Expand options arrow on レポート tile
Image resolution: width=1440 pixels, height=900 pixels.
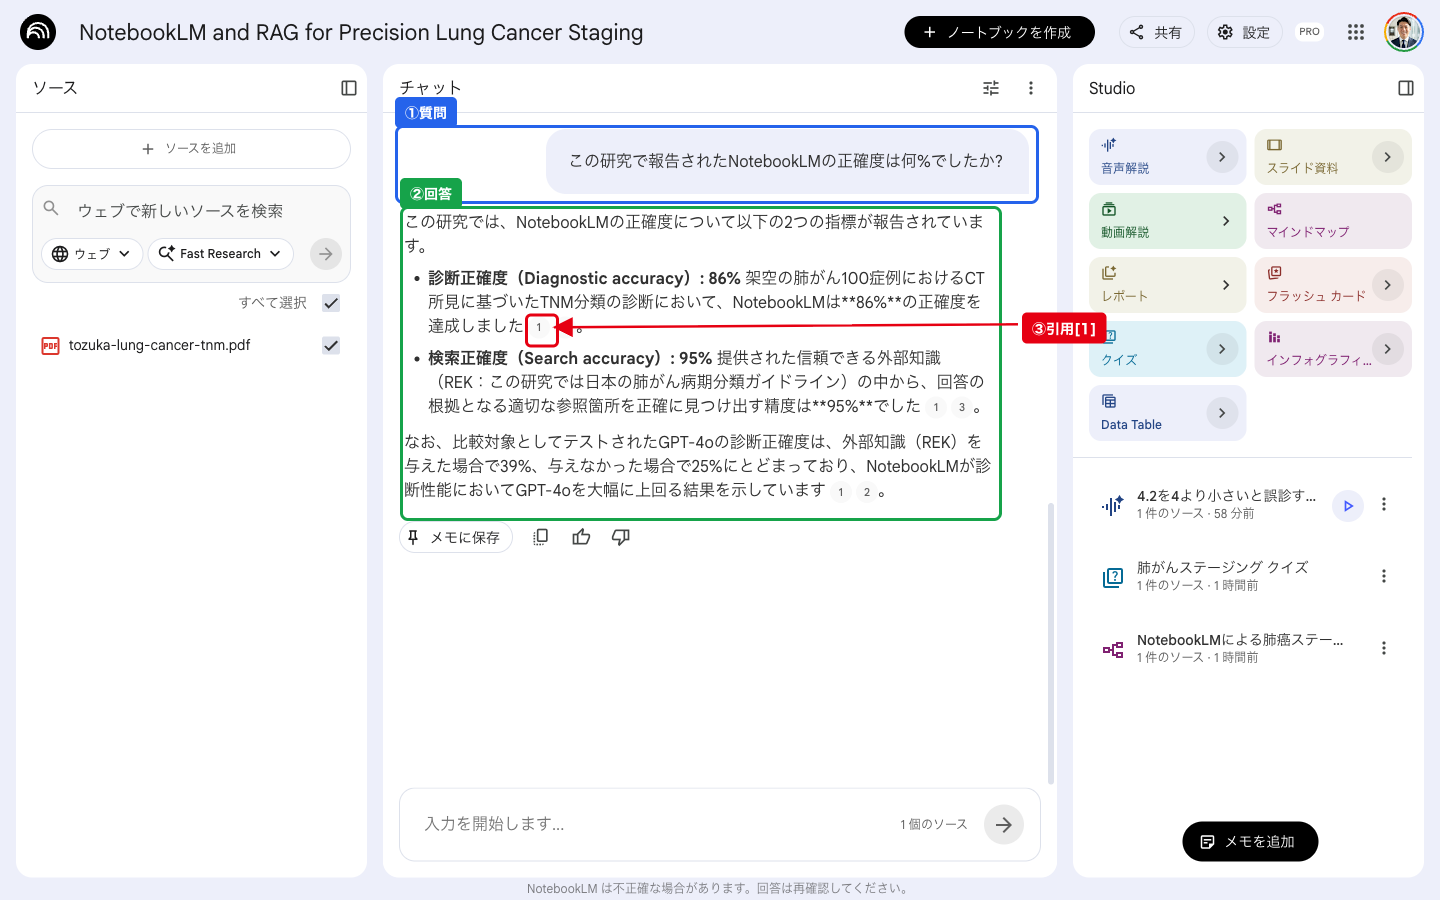tap(1226, 285)
